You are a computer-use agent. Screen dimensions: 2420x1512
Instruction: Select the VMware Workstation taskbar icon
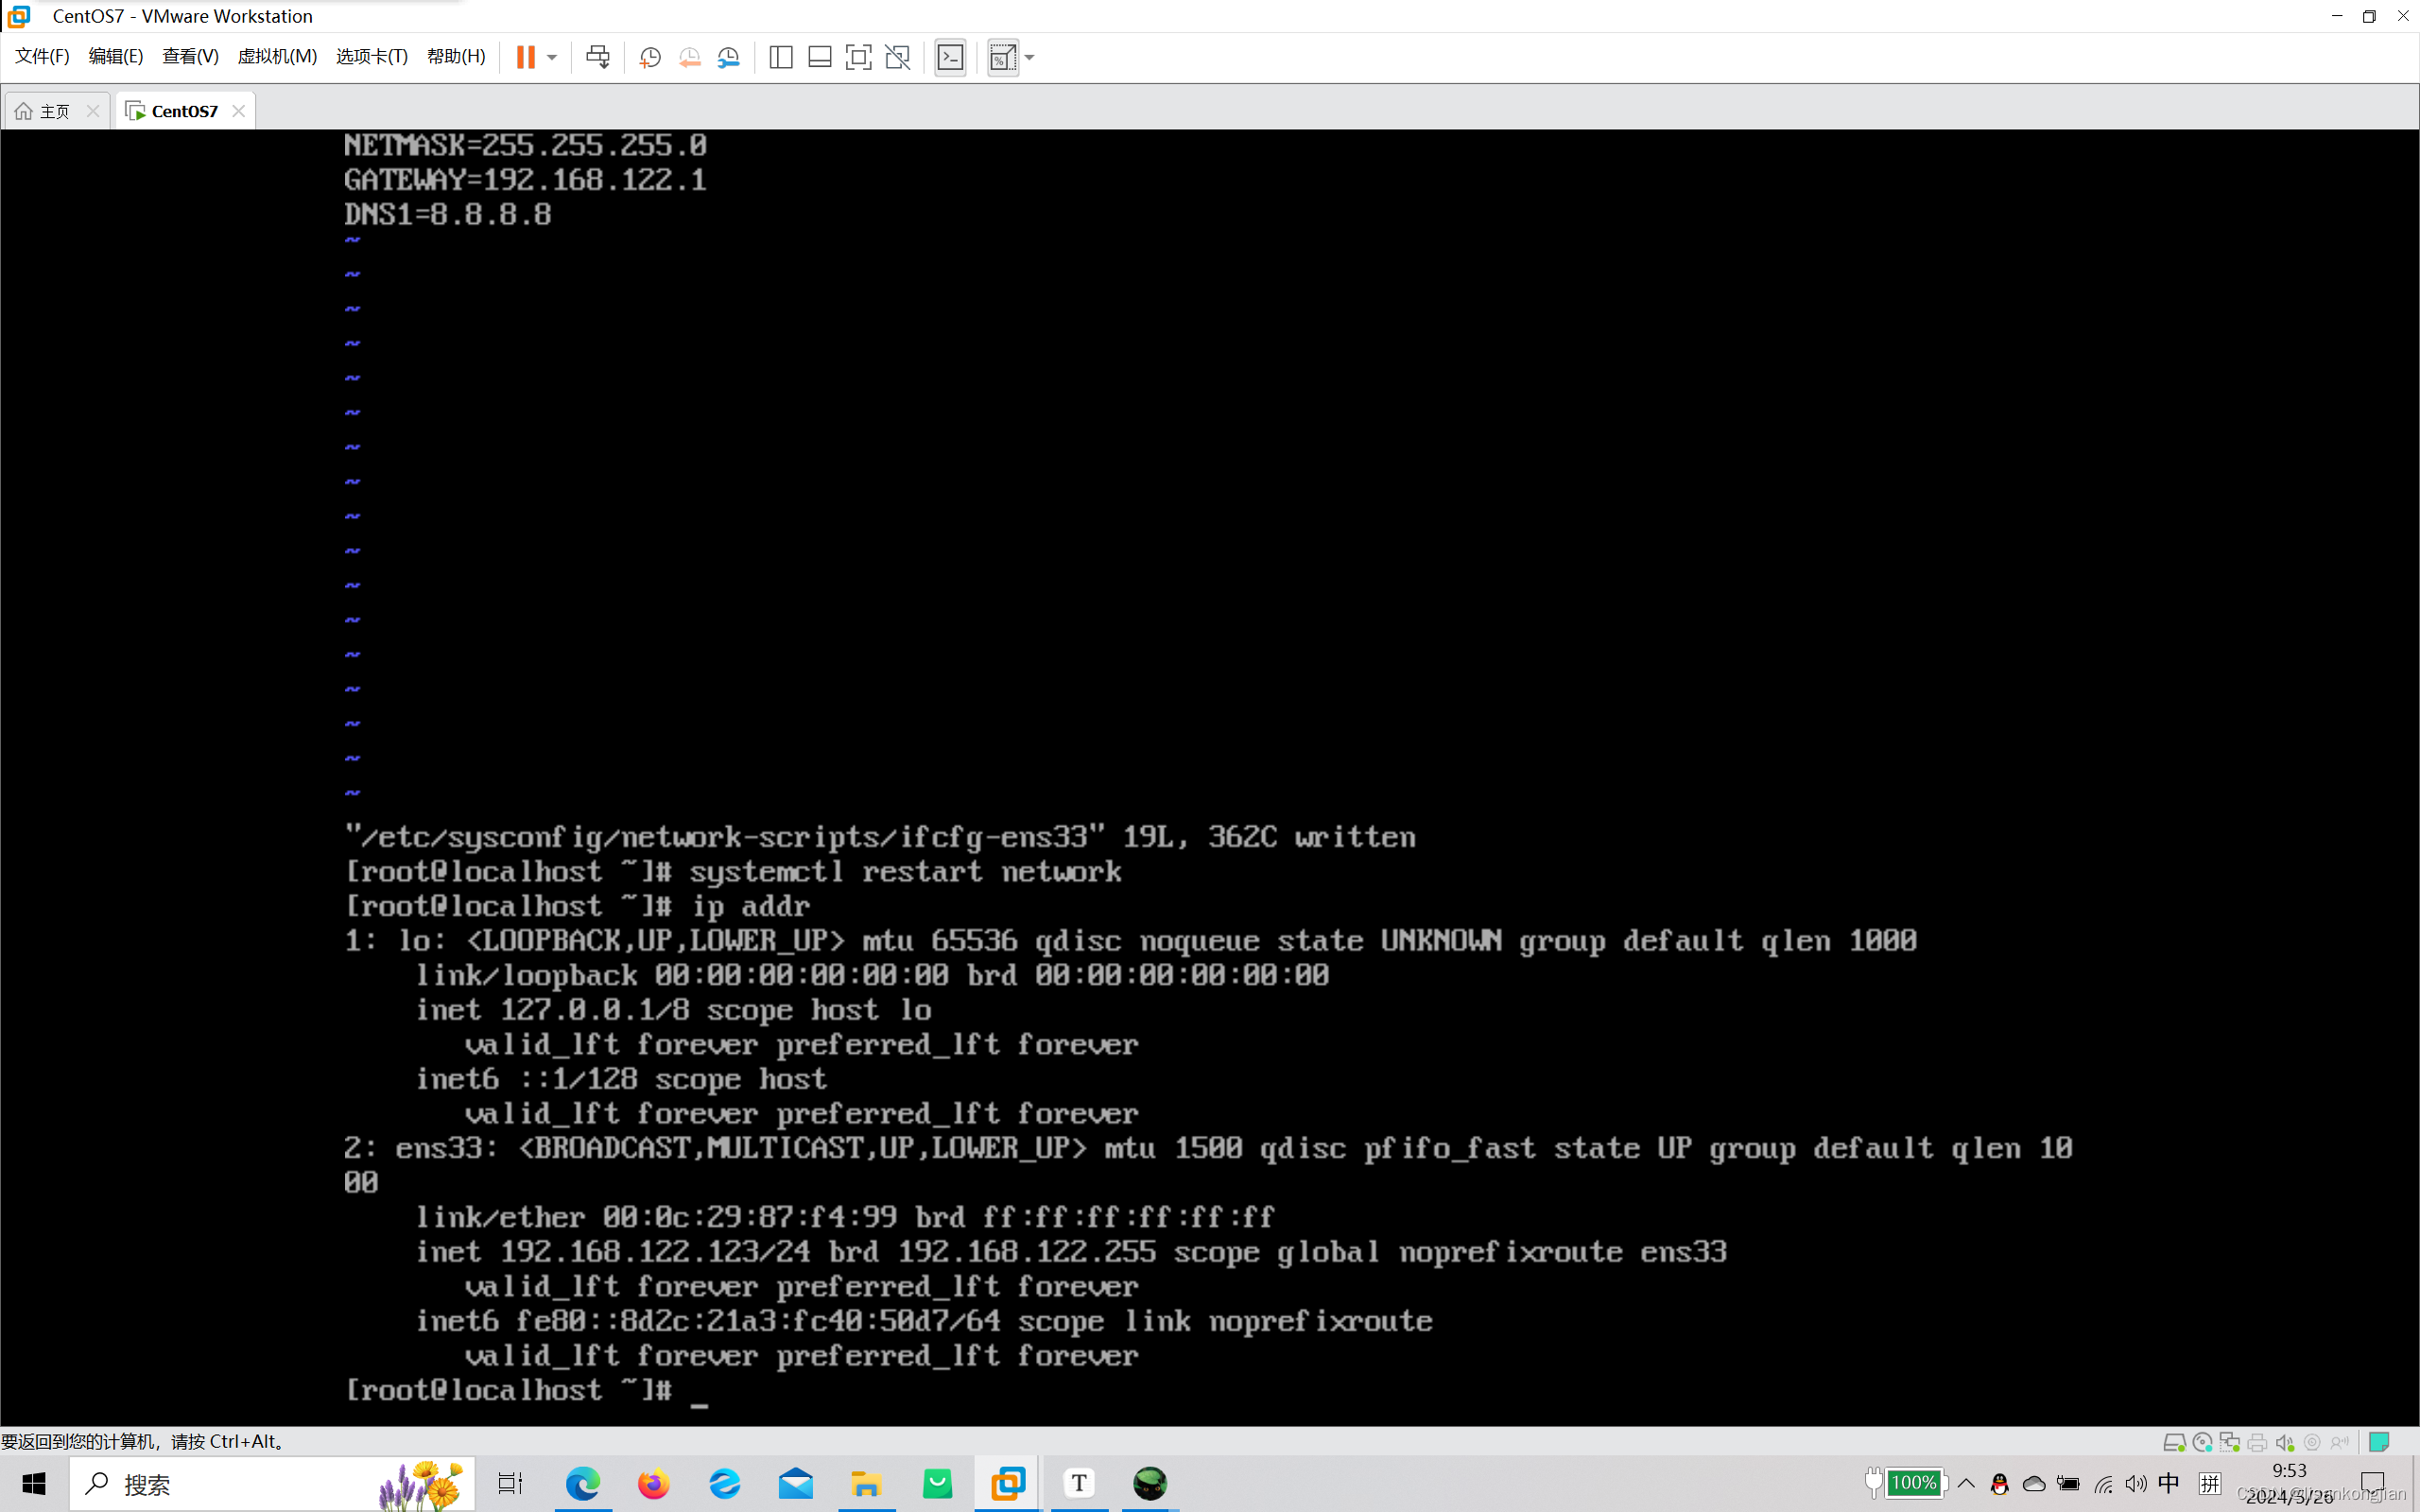point(1008,1484)
